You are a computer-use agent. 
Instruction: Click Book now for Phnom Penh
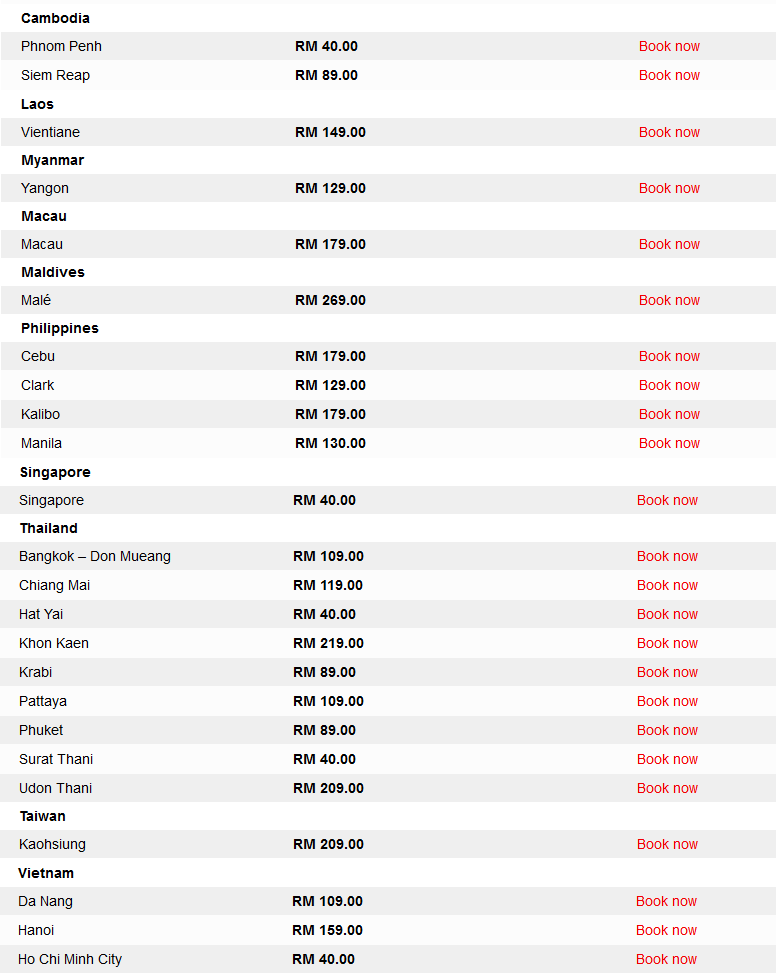tap(669, 46)
